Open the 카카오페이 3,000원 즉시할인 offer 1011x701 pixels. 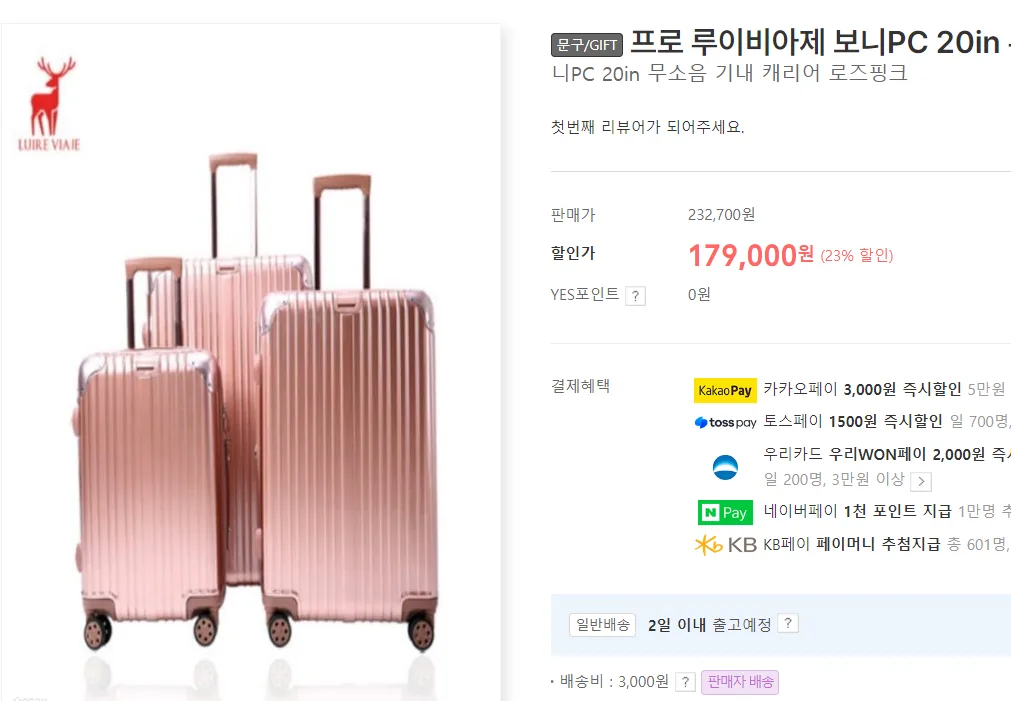tap(862, 390)
